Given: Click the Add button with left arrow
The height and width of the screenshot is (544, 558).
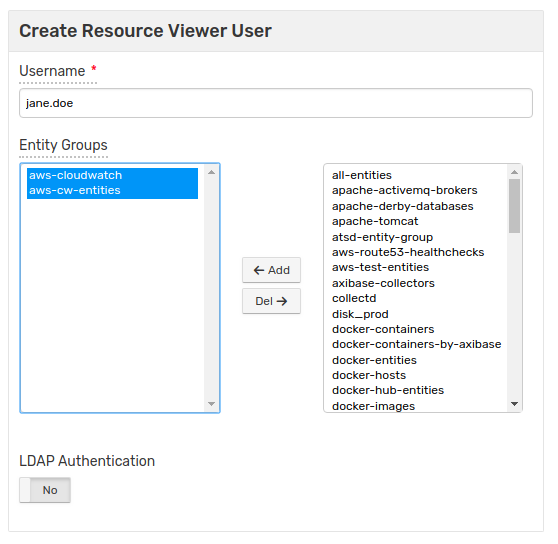Looking at the screenshot, I should (271, 270).
